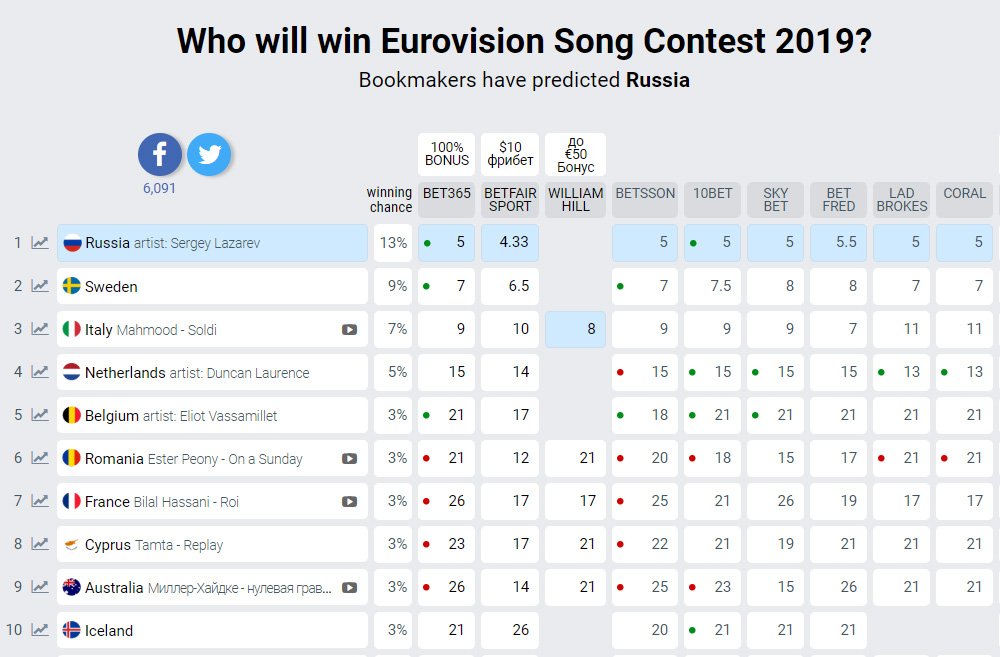
Task: Click the Betfair $10 фрибет offer
Action: coord(510,154)
